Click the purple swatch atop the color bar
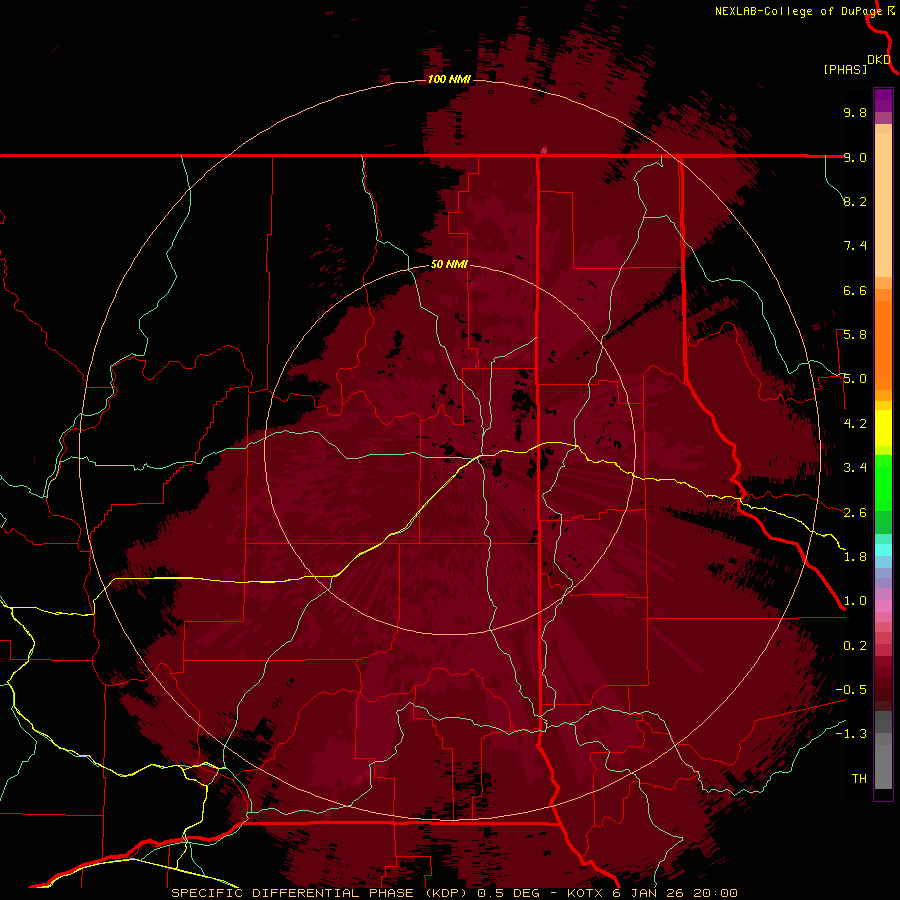This screenshot has width=900, height=900. pos(883,100)
